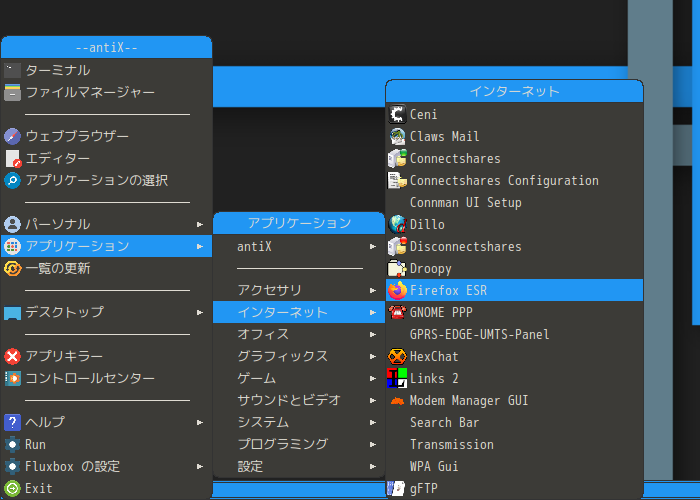The height and width of the screenshot is (500, 700).
Task: Select the highlighted インターネット category
Action: point(299,312)
